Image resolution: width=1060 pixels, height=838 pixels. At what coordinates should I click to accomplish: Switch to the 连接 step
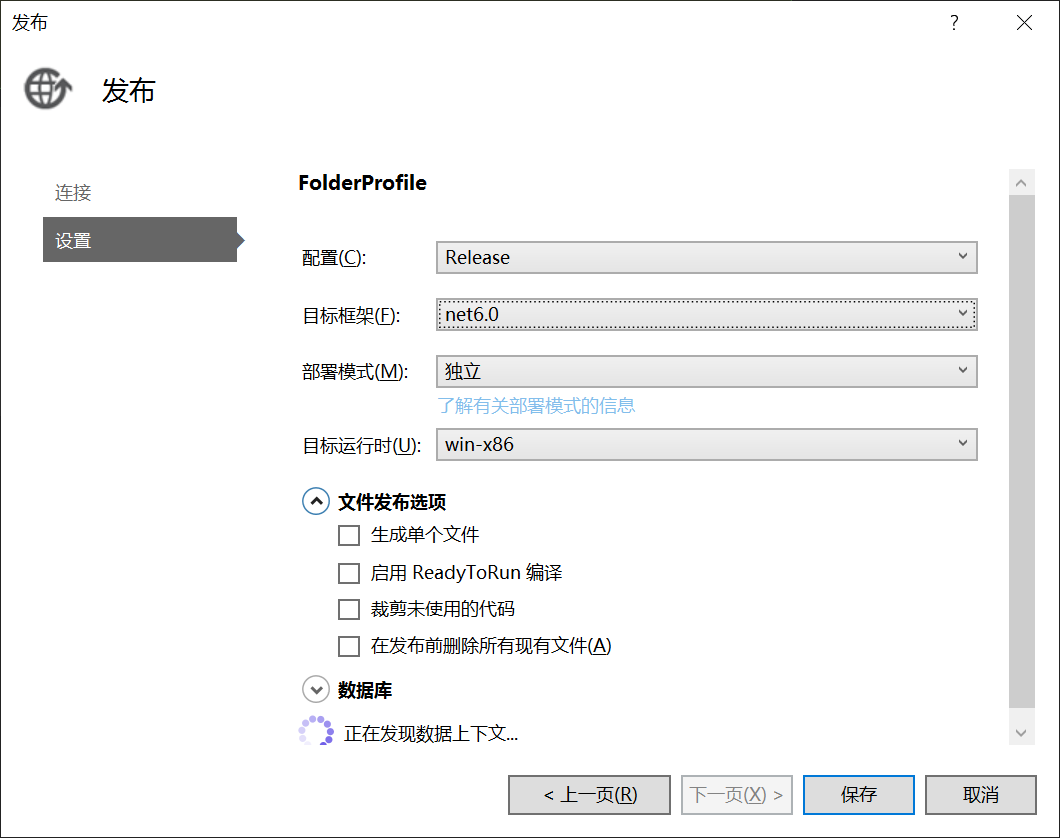(x=73, y=193)
